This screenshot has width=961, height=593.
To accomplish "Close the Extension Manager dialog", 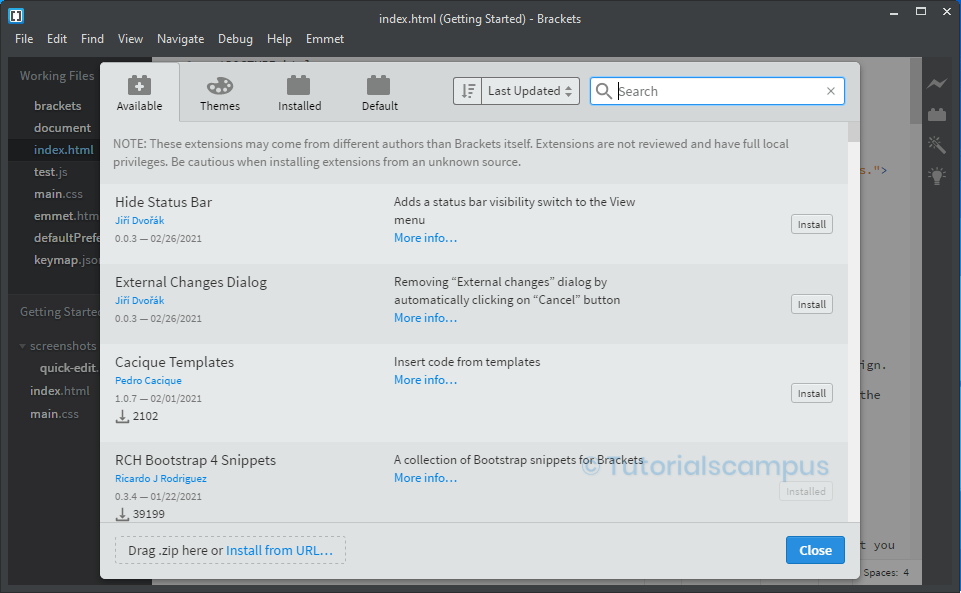I will [815, 550].
